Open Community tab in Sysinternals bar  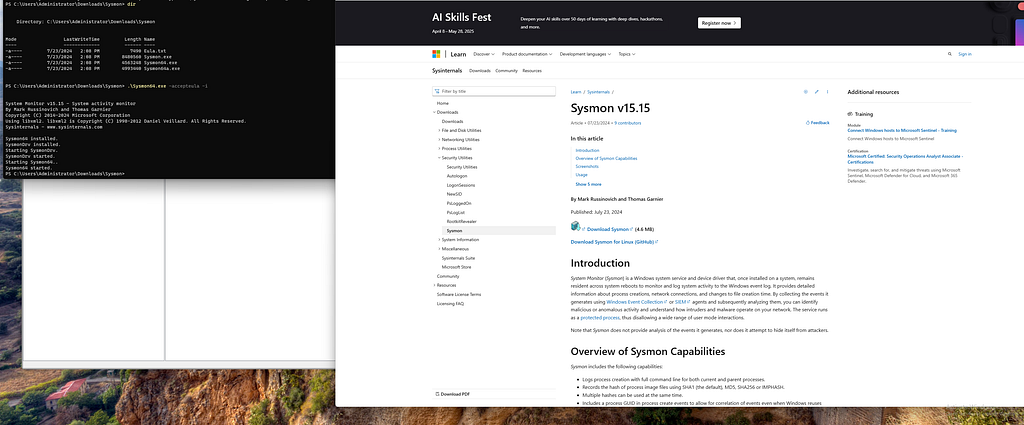pyautogui.click(x=506, y=71)
